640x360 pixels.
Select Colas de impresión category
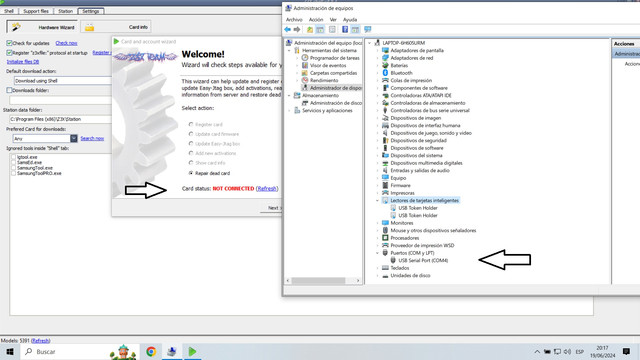coord(411,80)
